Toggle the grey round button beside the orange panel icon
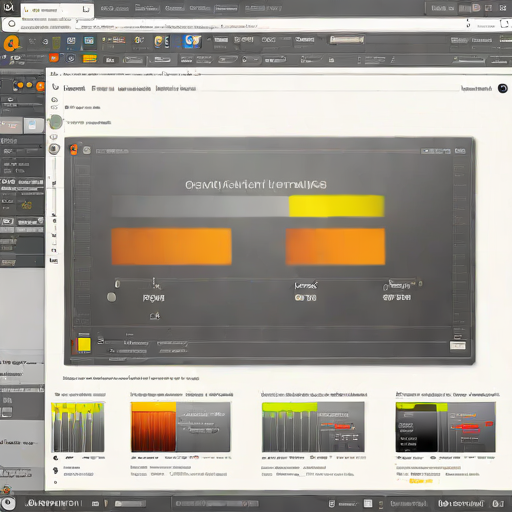 pyautogui.click(x=87, y=150)
